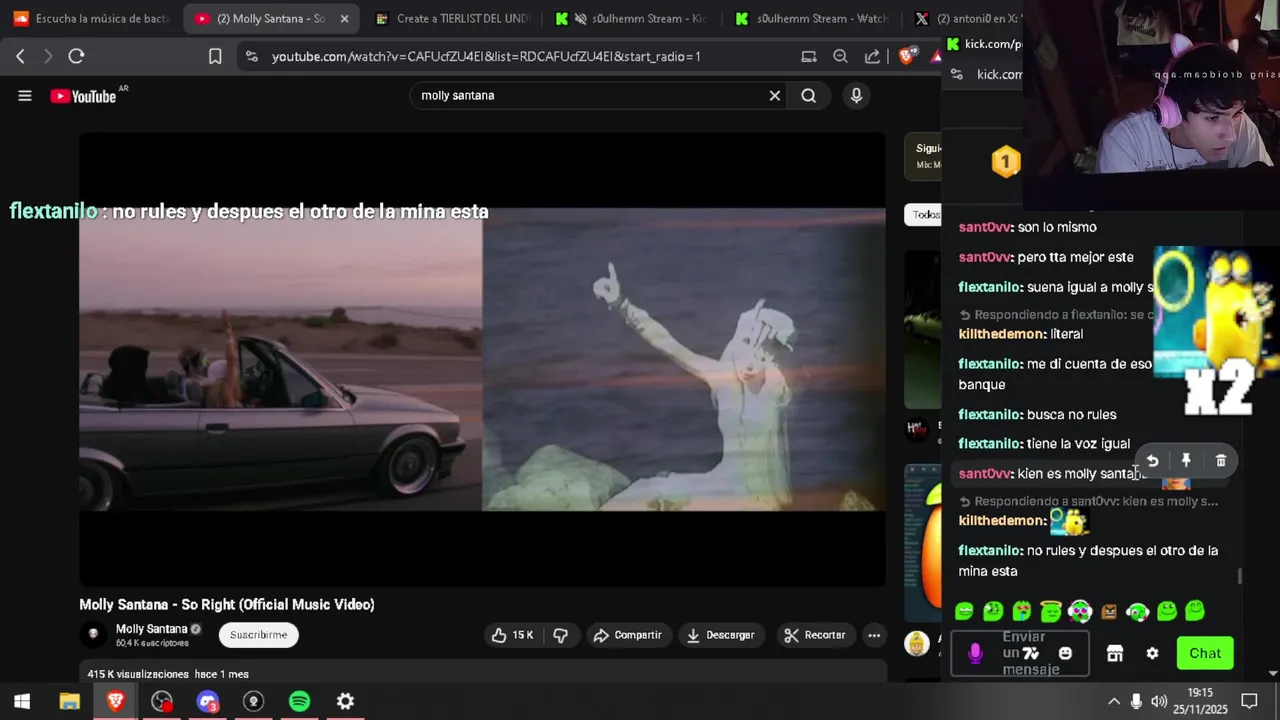Click the So Right music video player
Image resolution: width=1280 pixels, height=720 pixels.
pos(482,359)
